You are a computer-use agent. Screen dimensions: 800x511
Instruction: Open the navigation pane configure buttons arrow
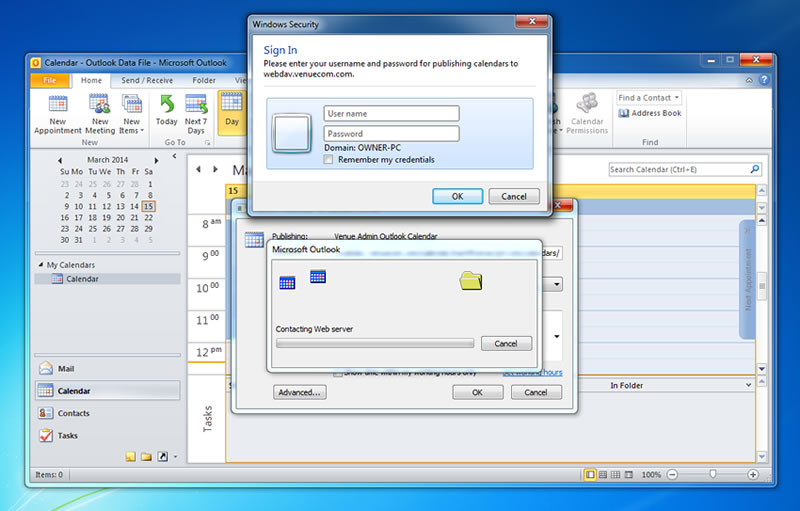point(176,456)
